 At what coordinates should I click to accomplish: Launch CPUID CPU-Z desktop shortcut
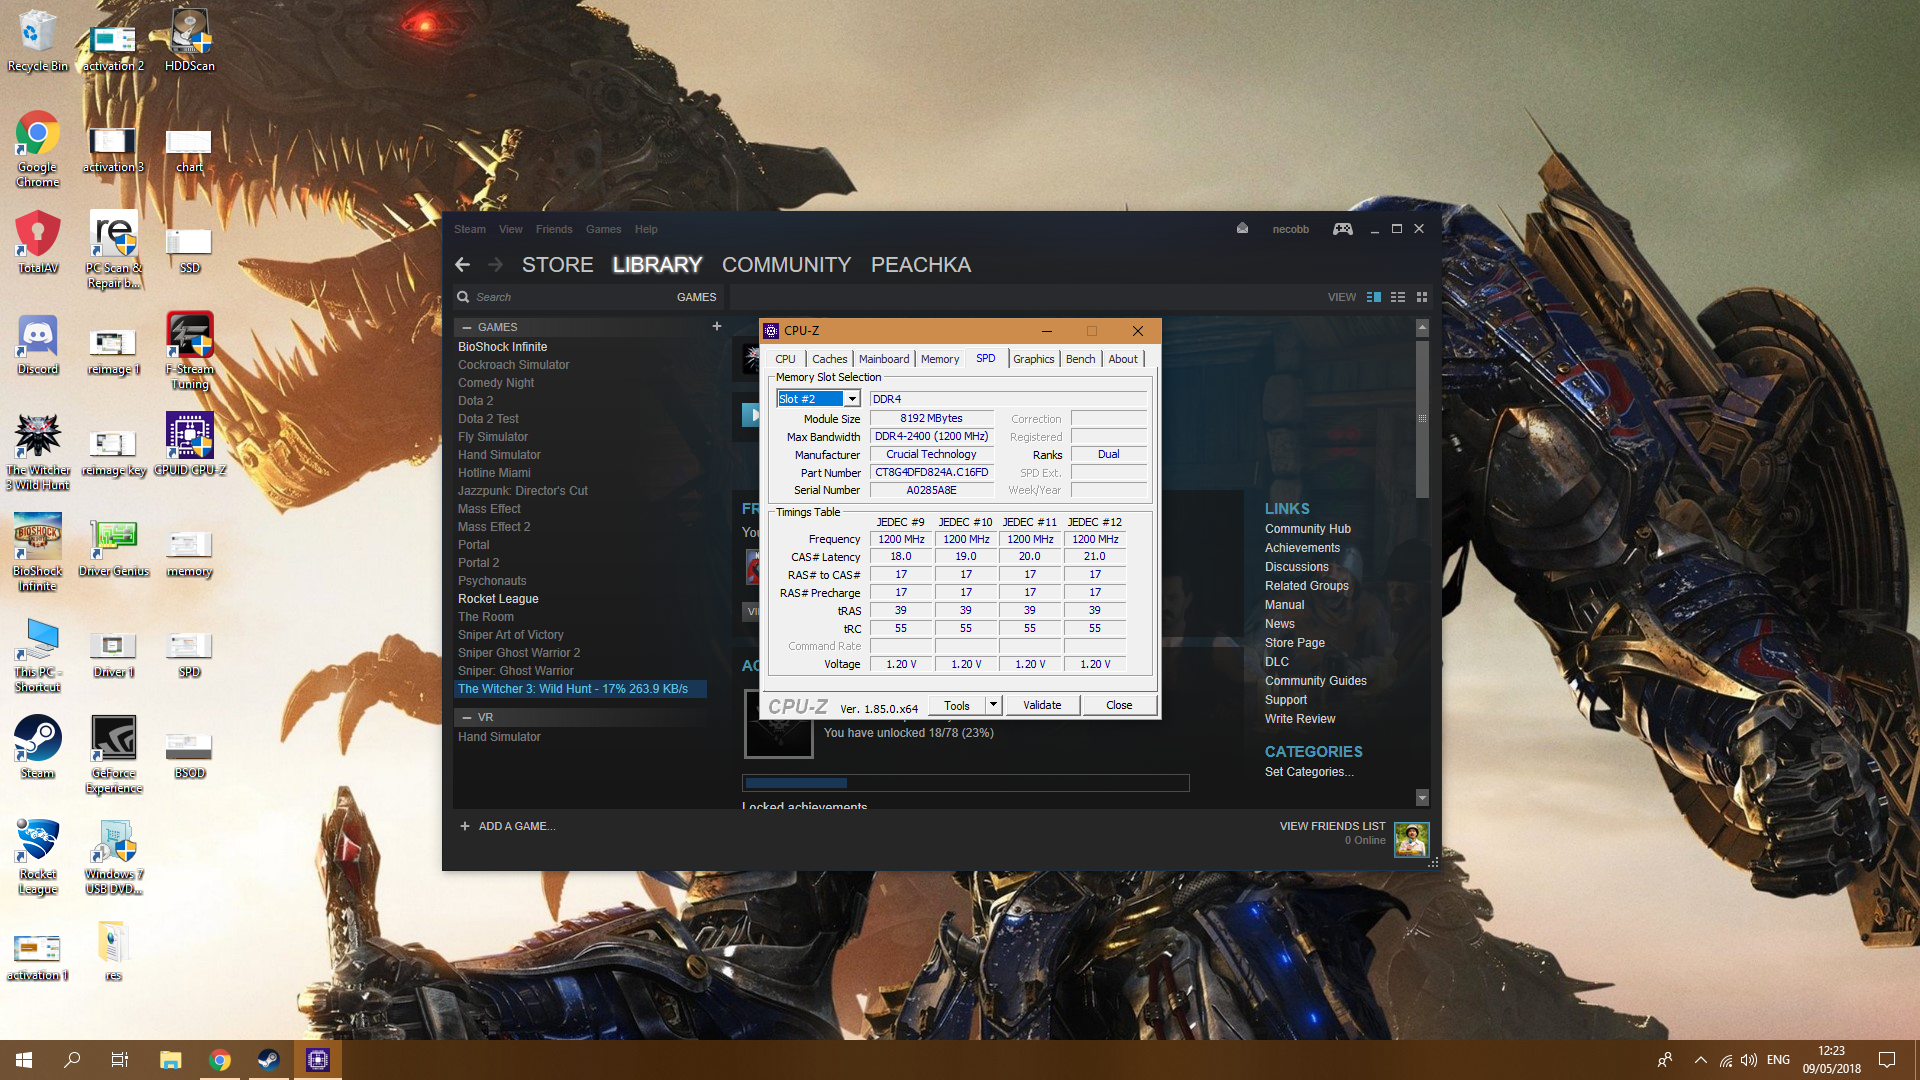(x=190, y=444)
